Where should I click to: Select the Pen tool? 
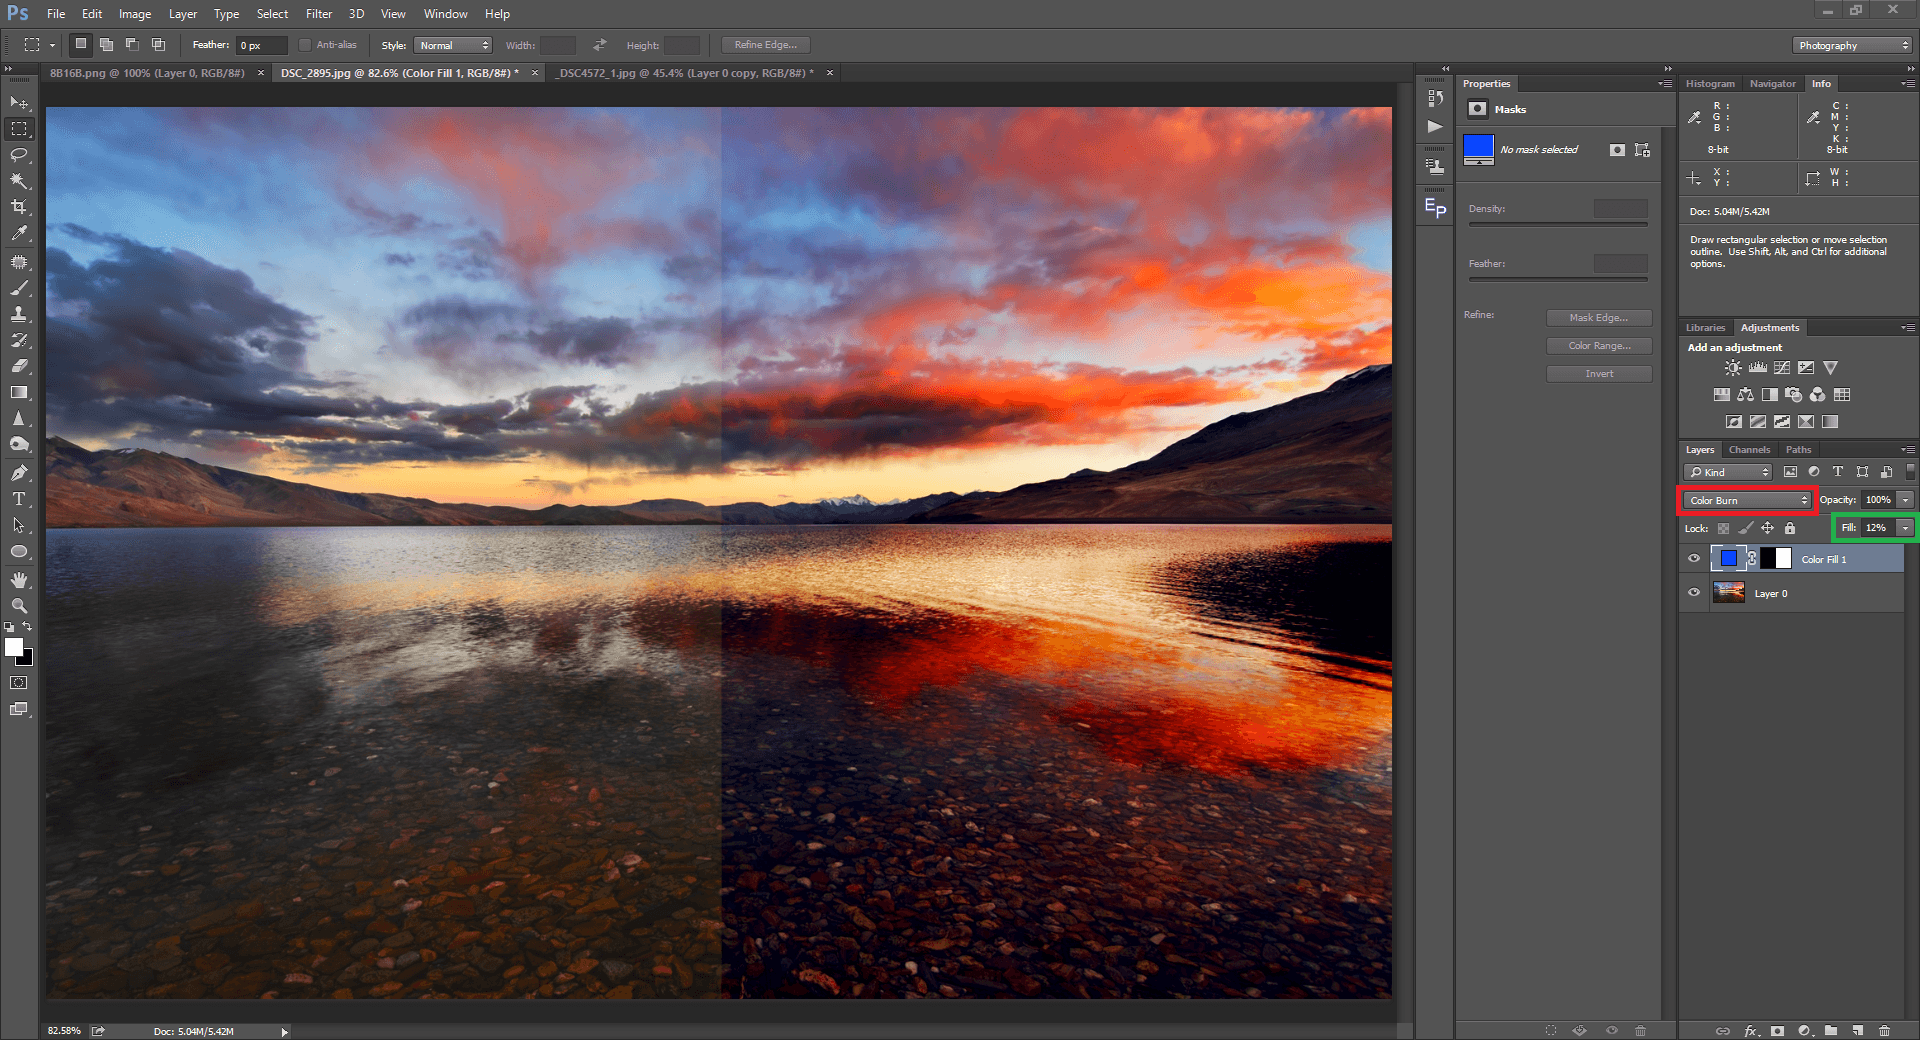click(19, 472)
